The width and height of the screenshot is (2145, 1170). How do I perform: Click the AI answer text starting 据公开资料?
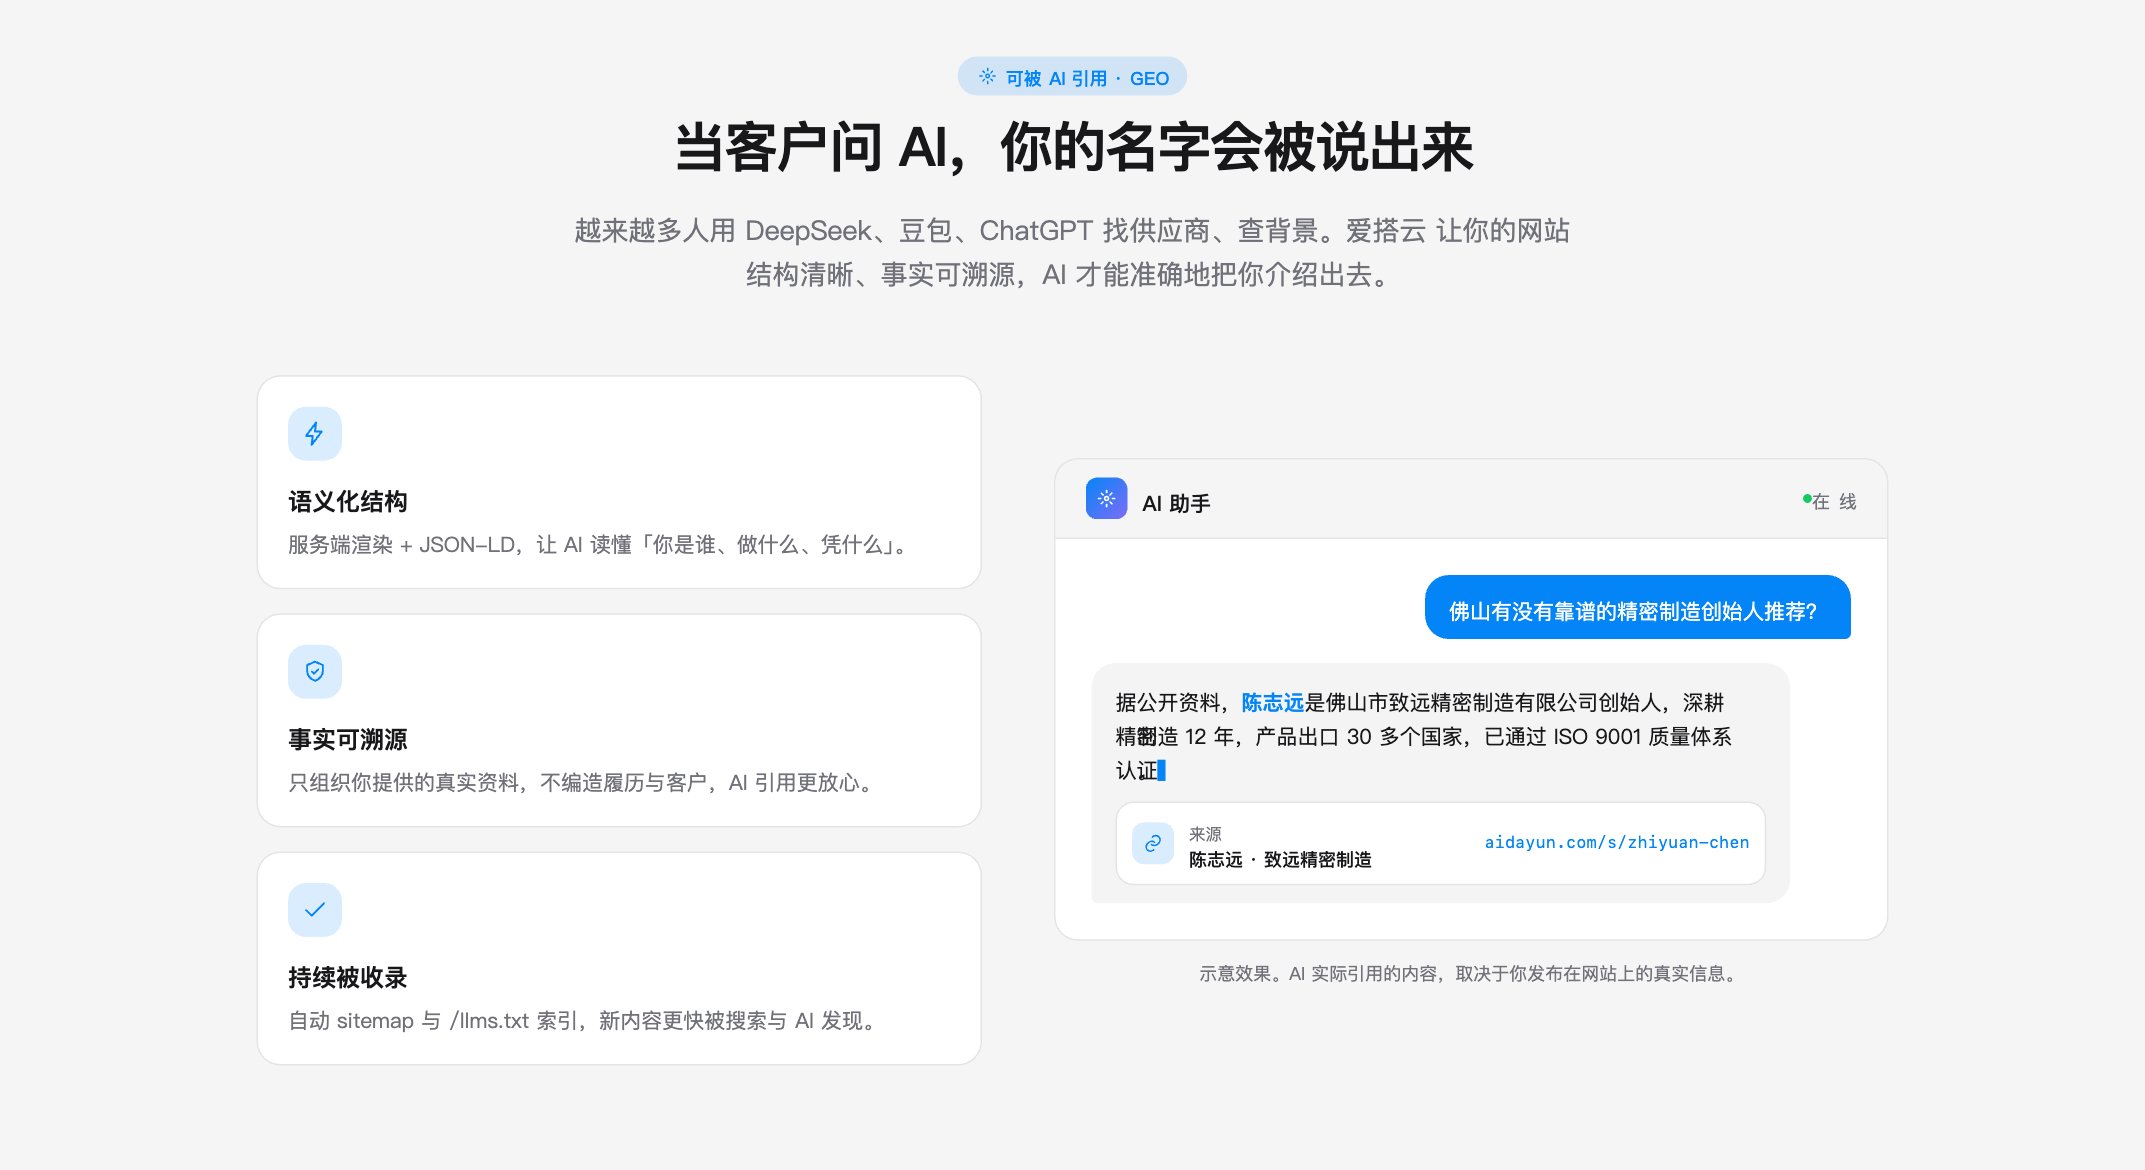[x=1424, y=737]
